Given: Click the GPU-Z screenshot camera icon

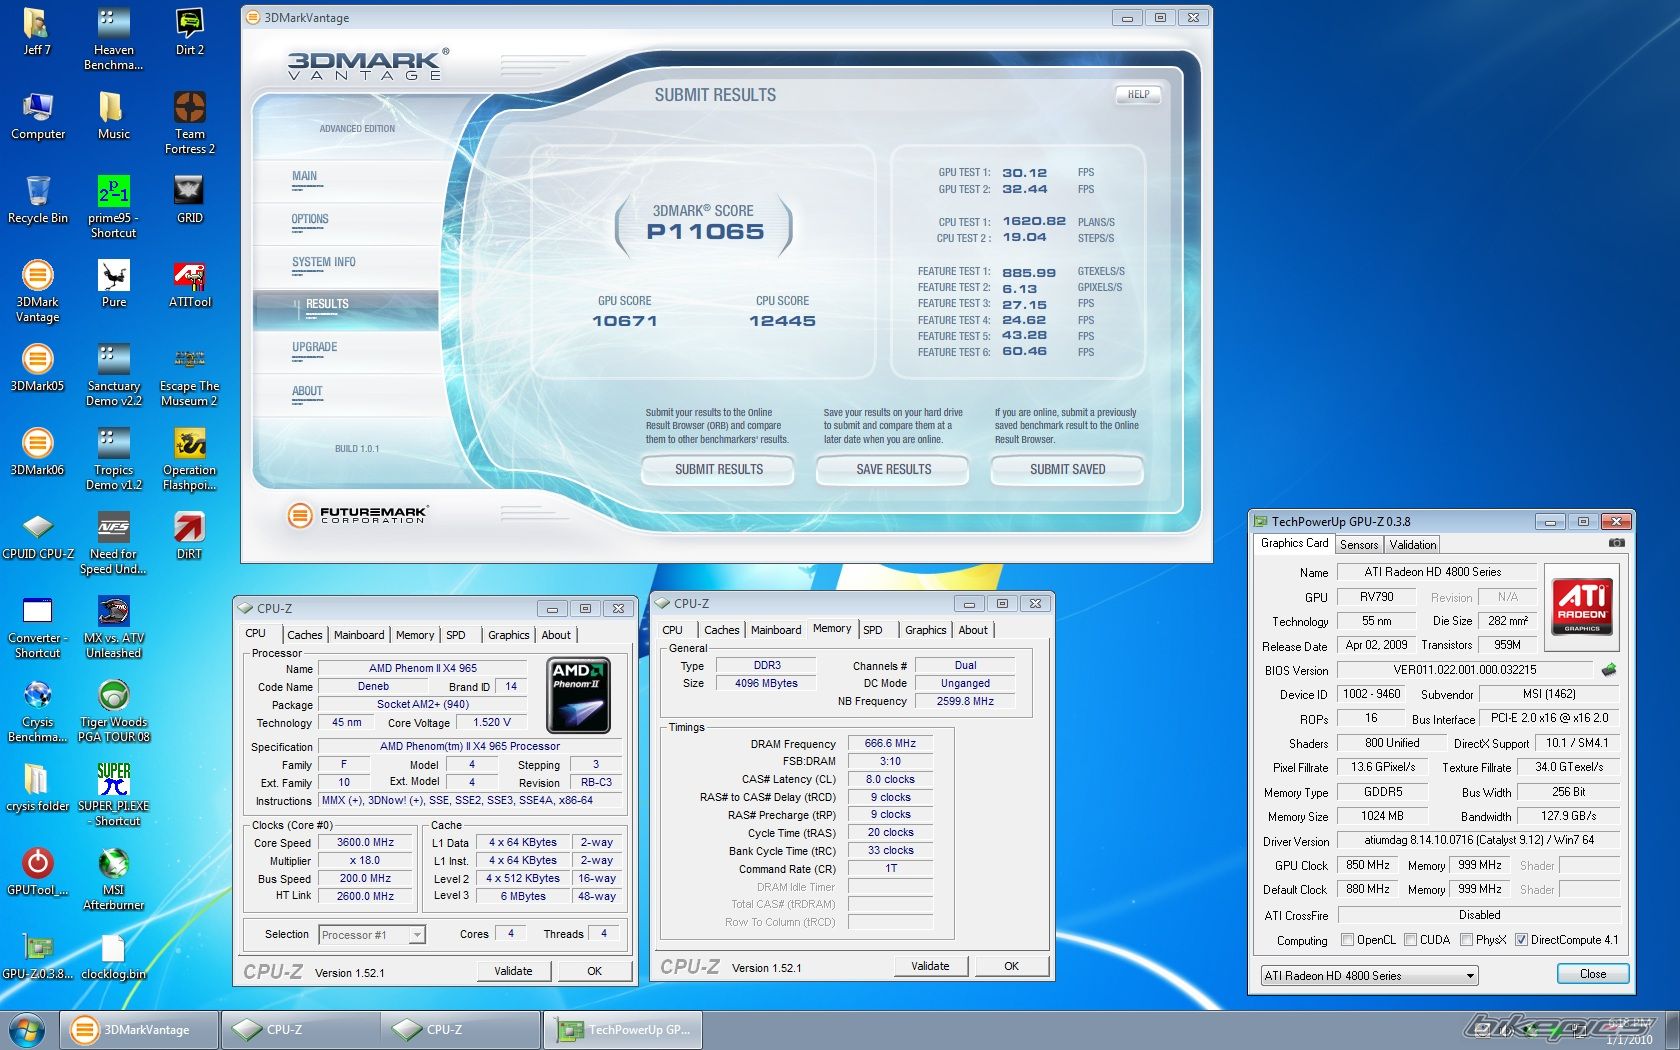Looking at the screenshot, I should tap(1616, 543).
